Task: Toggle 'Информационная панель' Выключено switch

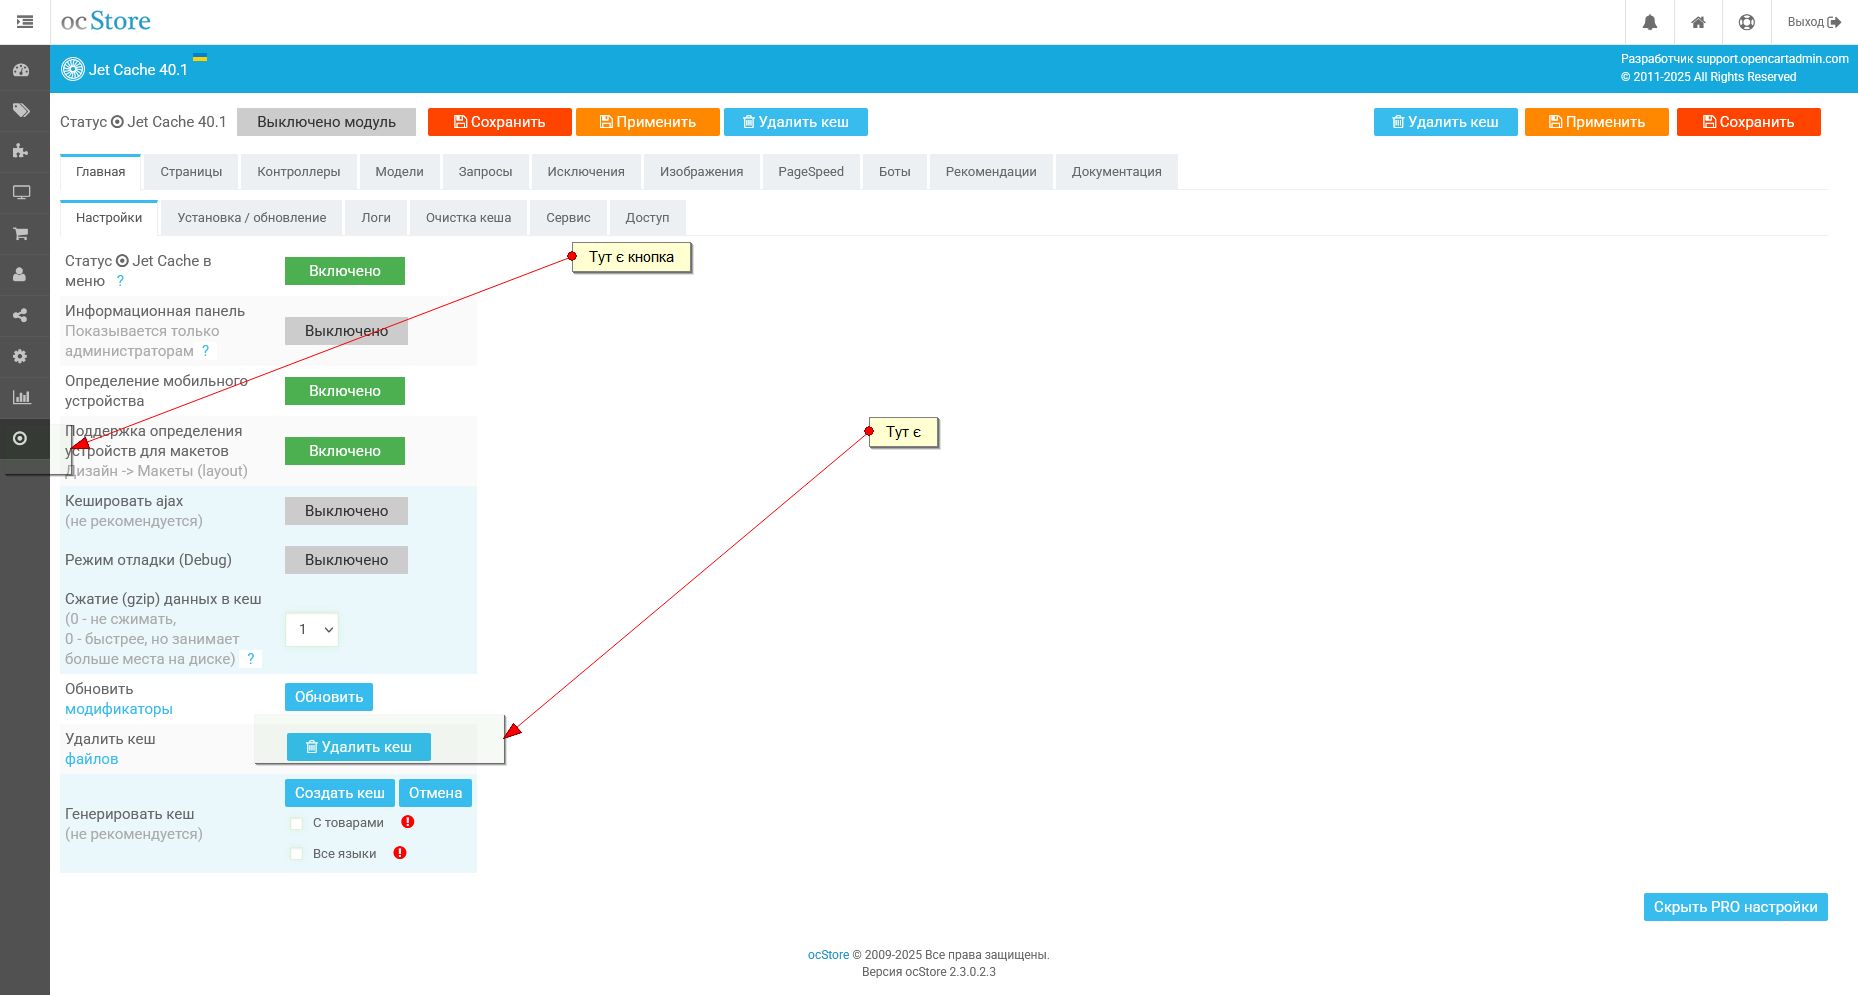Action: pos(346,331)
